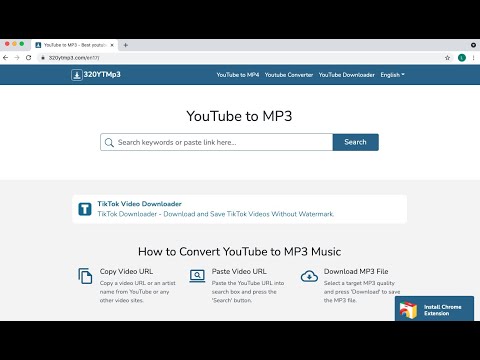The height and width of the screenshot is (360, 480).
Task: Open the Chrome three-dot menu
Action: (x=473, y=58)
